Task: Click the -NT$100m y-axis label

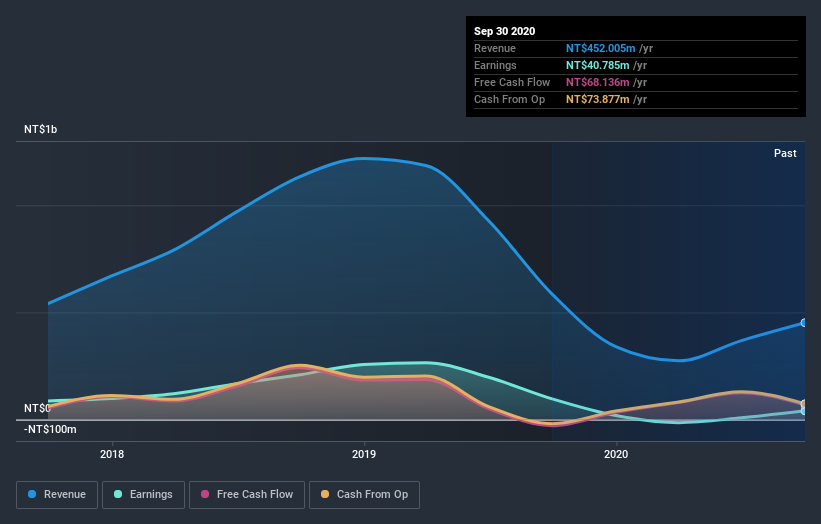Action: [x=50, y=429]
